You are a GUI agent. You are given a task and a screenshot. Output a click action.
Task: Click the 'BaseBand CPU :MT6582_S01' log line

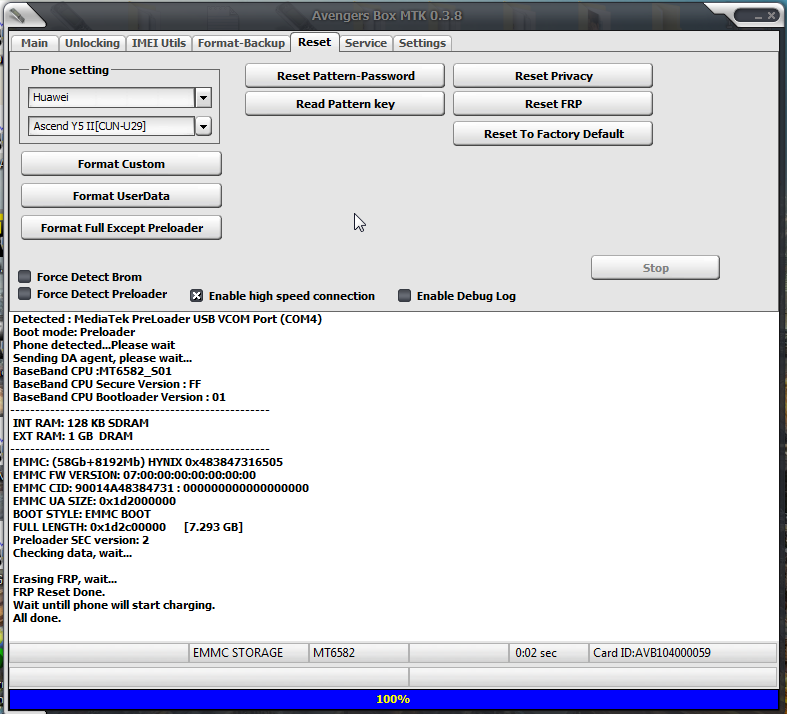pyautogui.click(x=92, y=371)
